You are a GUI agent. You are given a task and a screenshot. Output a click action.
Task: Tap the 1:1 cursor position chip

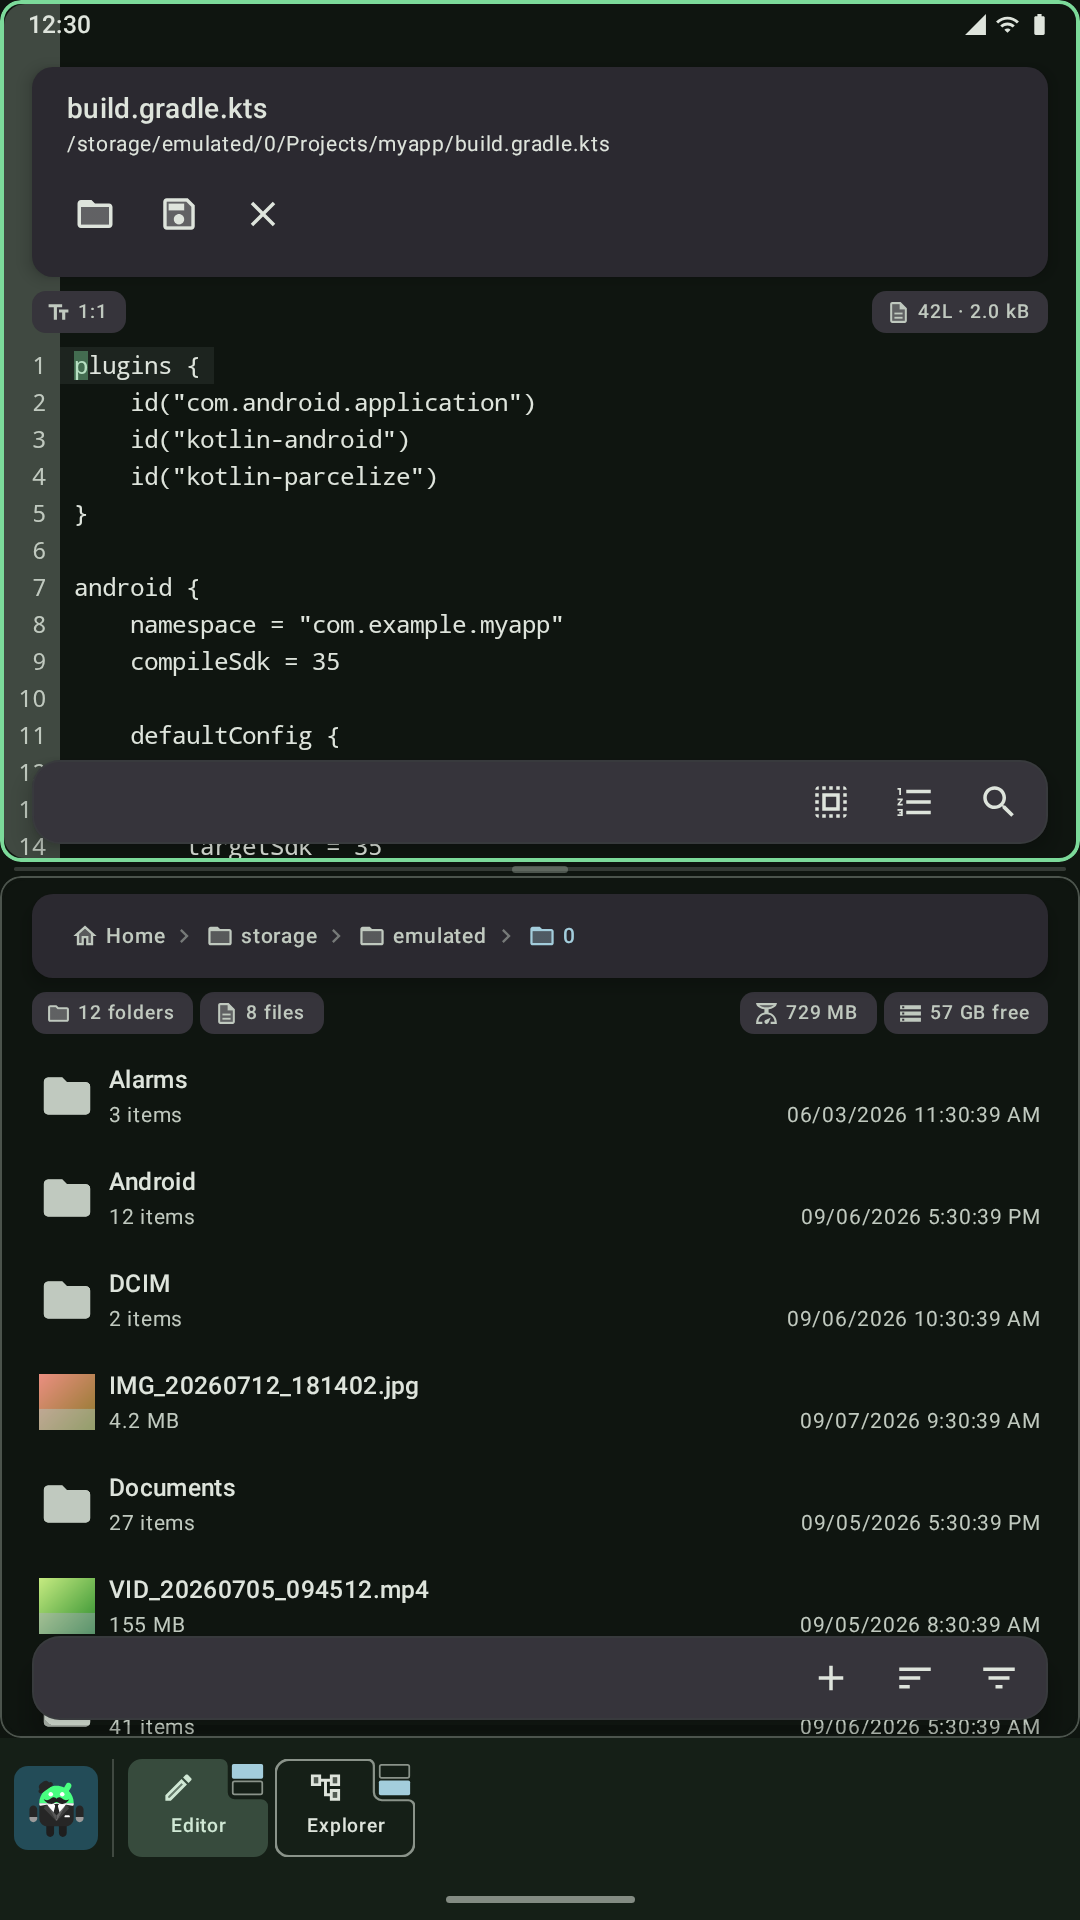pos(79,312)
